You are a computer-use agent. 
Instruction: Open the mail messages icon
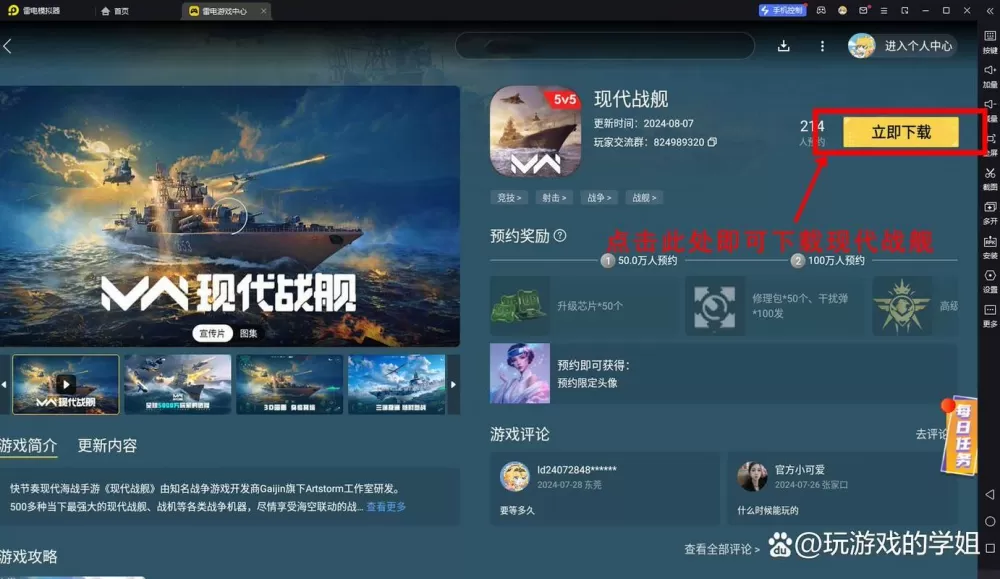(864, 10)
